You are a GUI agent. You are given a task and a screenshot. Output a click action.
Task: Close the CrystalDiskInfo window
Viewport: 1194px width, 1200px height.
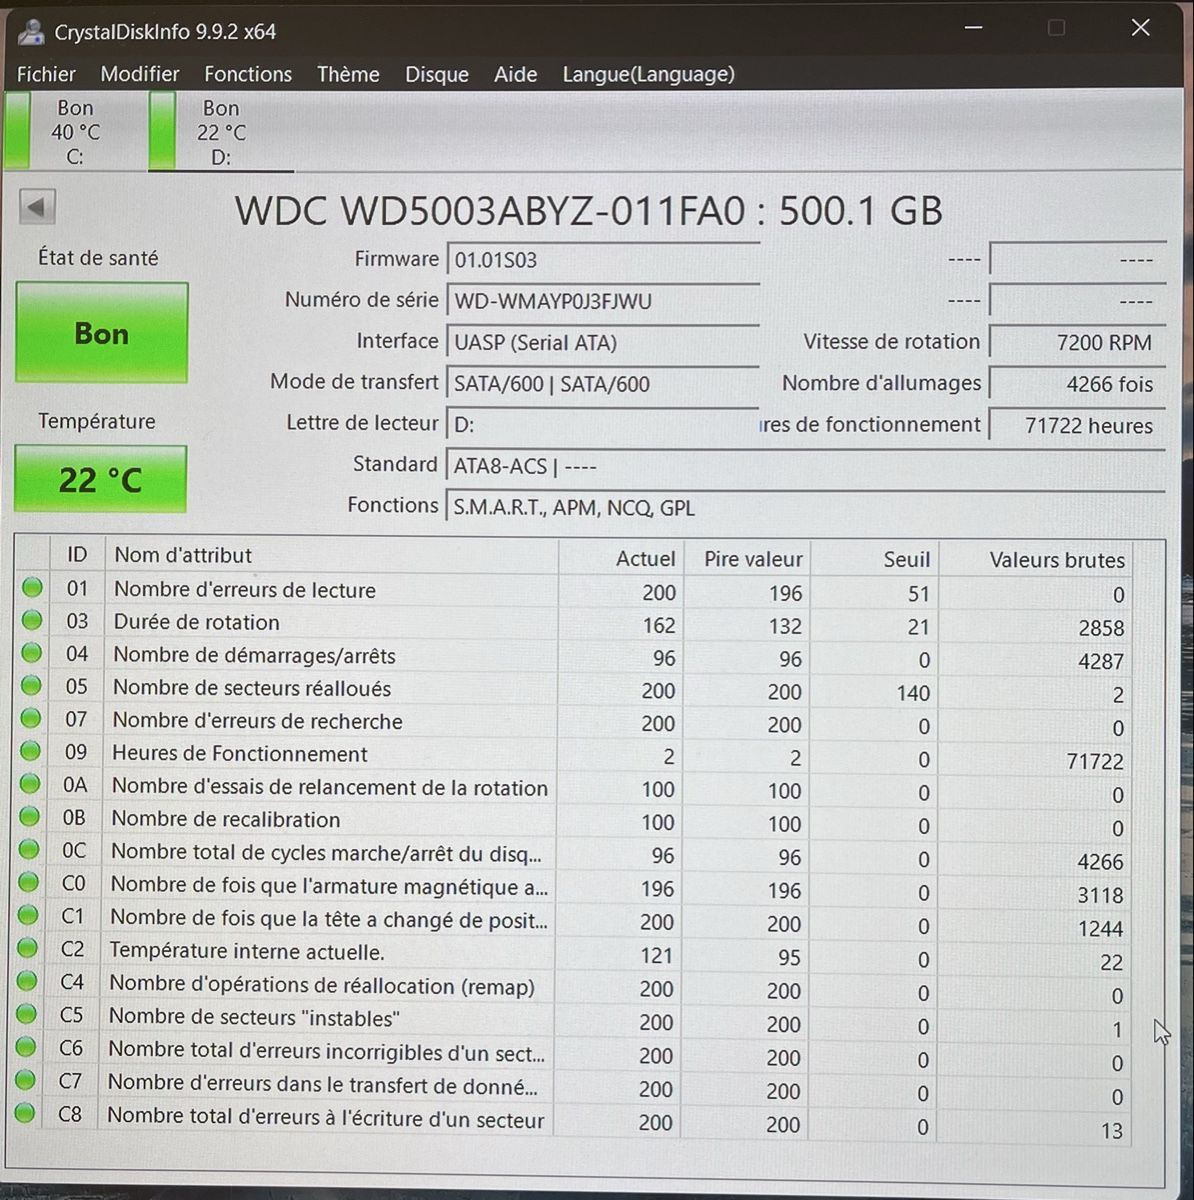[x=1140, y=28]
